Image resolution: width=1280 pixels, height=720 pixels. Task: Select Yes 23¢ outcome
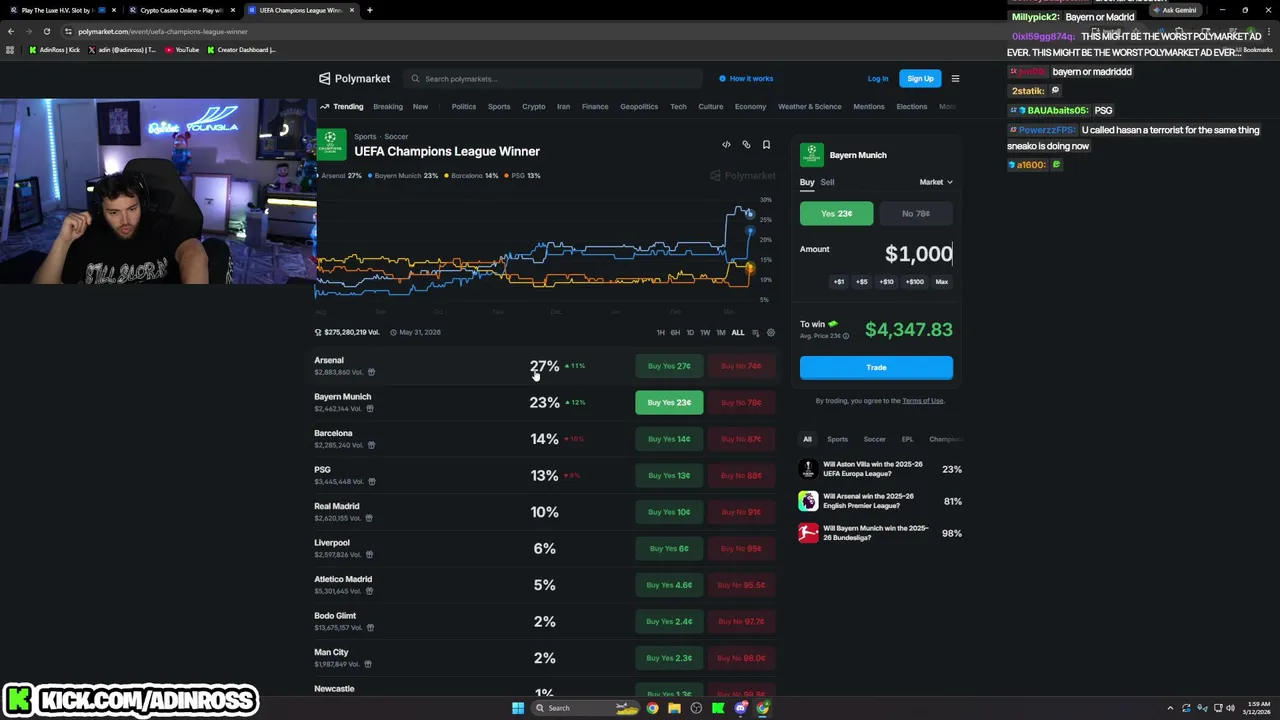coord(836,213)
